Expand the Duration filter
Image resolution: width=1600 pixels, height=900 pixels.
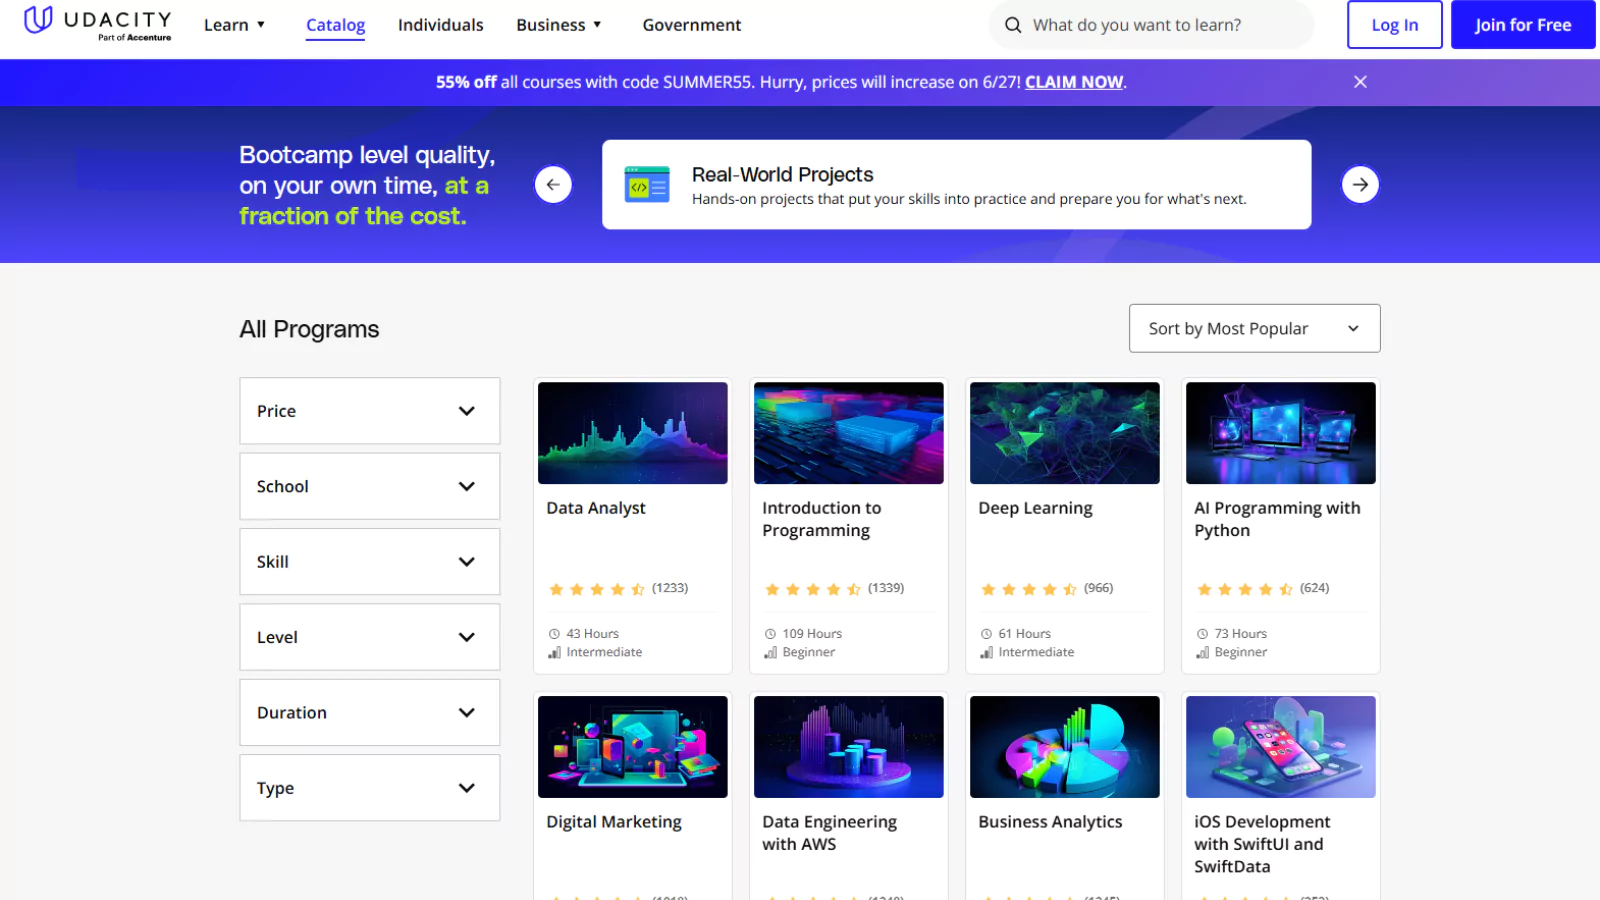(x=370, y=712)
